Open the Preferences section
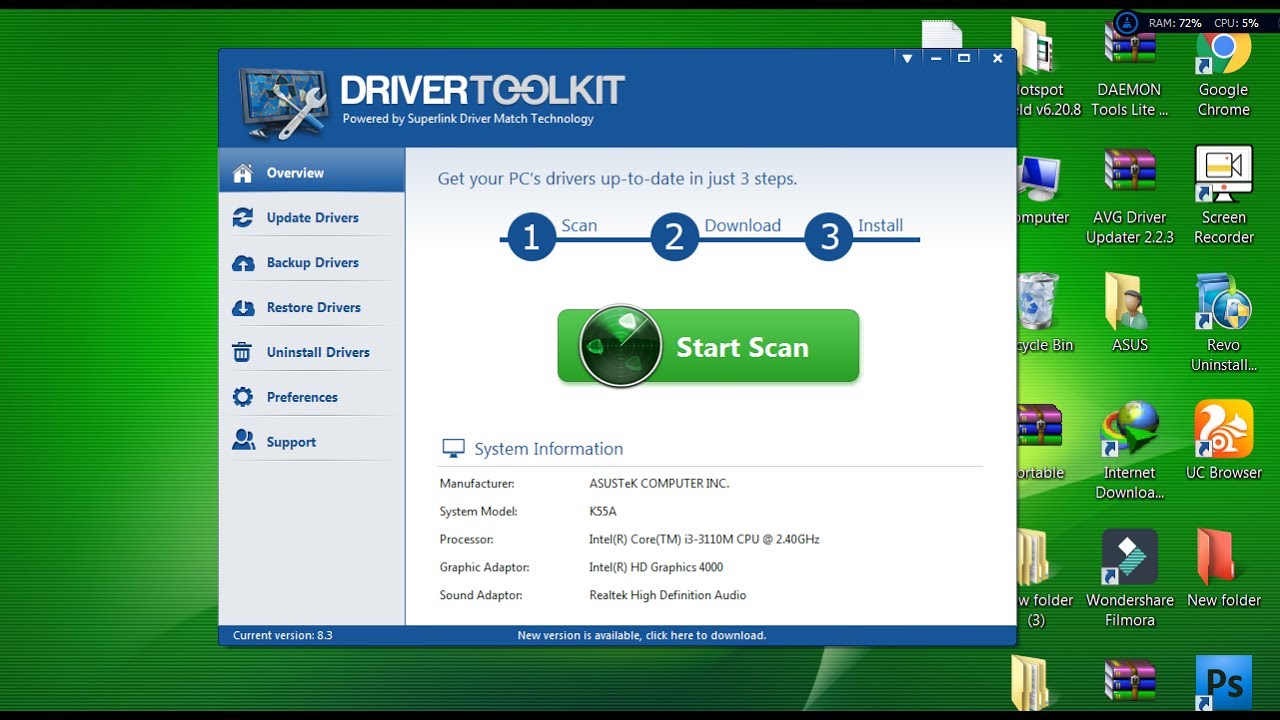This screenshot has width=1280, height=720. 312,397
